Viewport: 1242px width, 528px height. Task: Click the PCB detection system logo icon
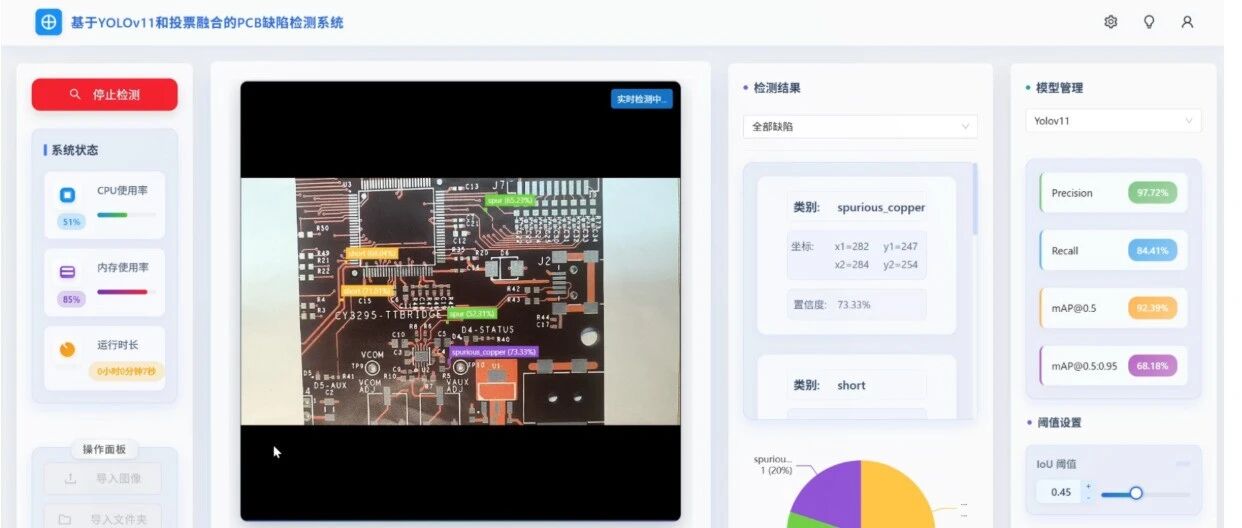pos(48,22)
